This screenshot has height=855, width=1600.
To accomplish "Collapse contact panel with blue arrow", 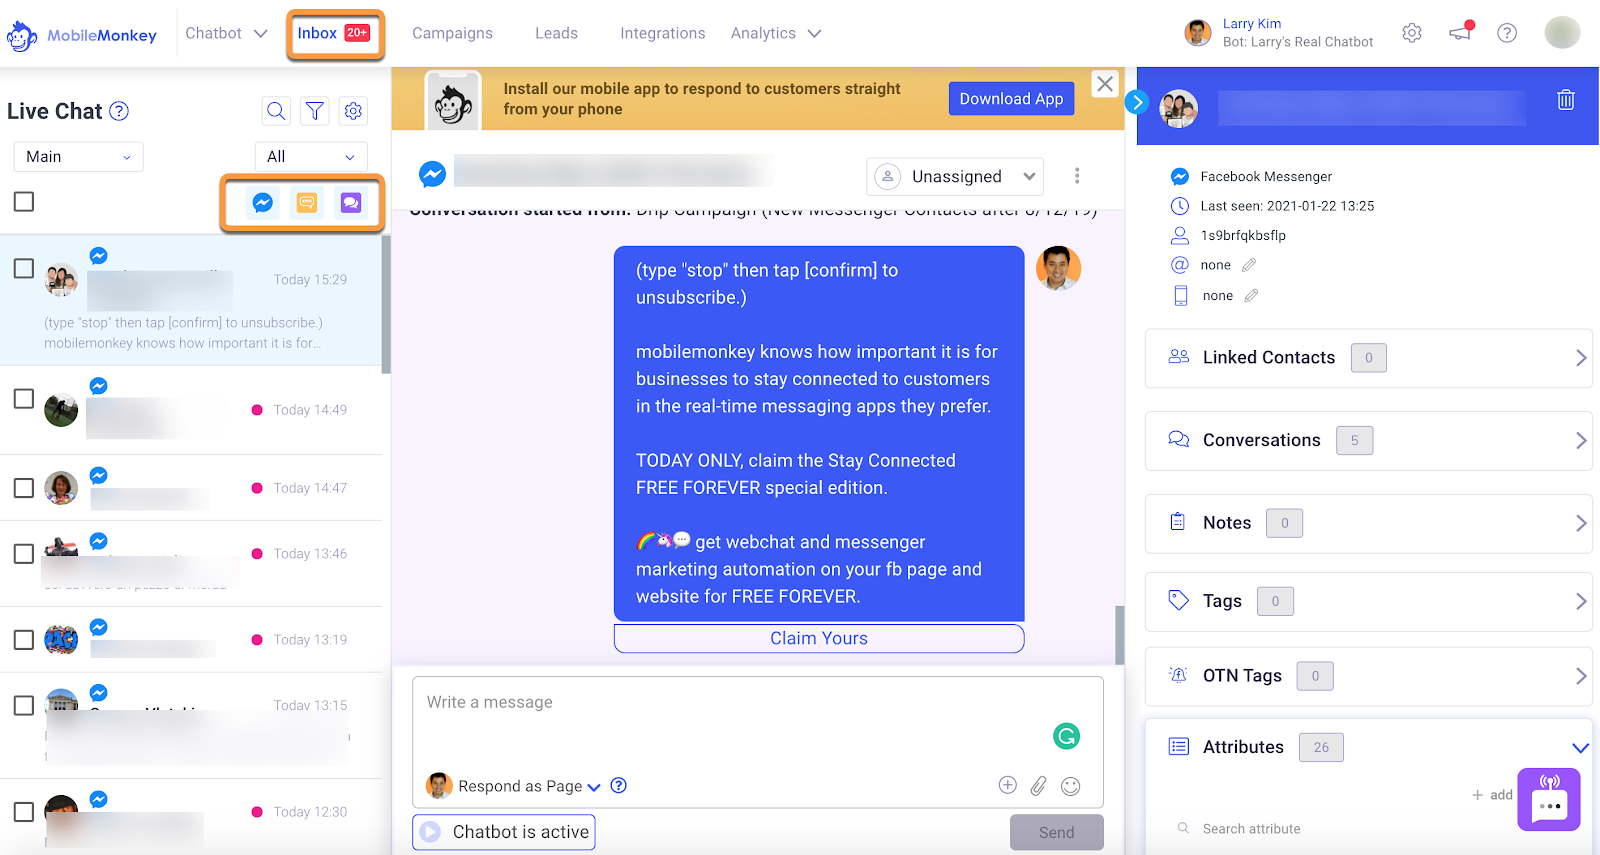I will pos(1137,102).
